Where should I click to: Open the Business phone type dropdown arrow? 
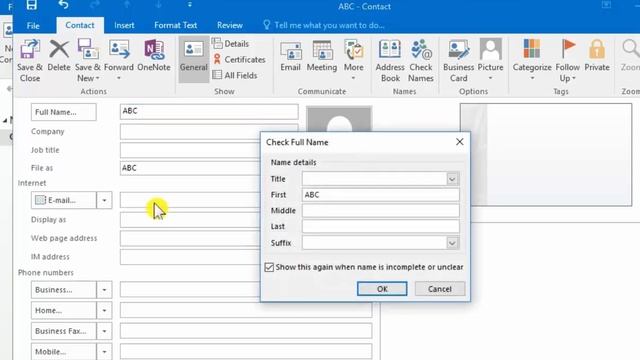pos(104,290)
